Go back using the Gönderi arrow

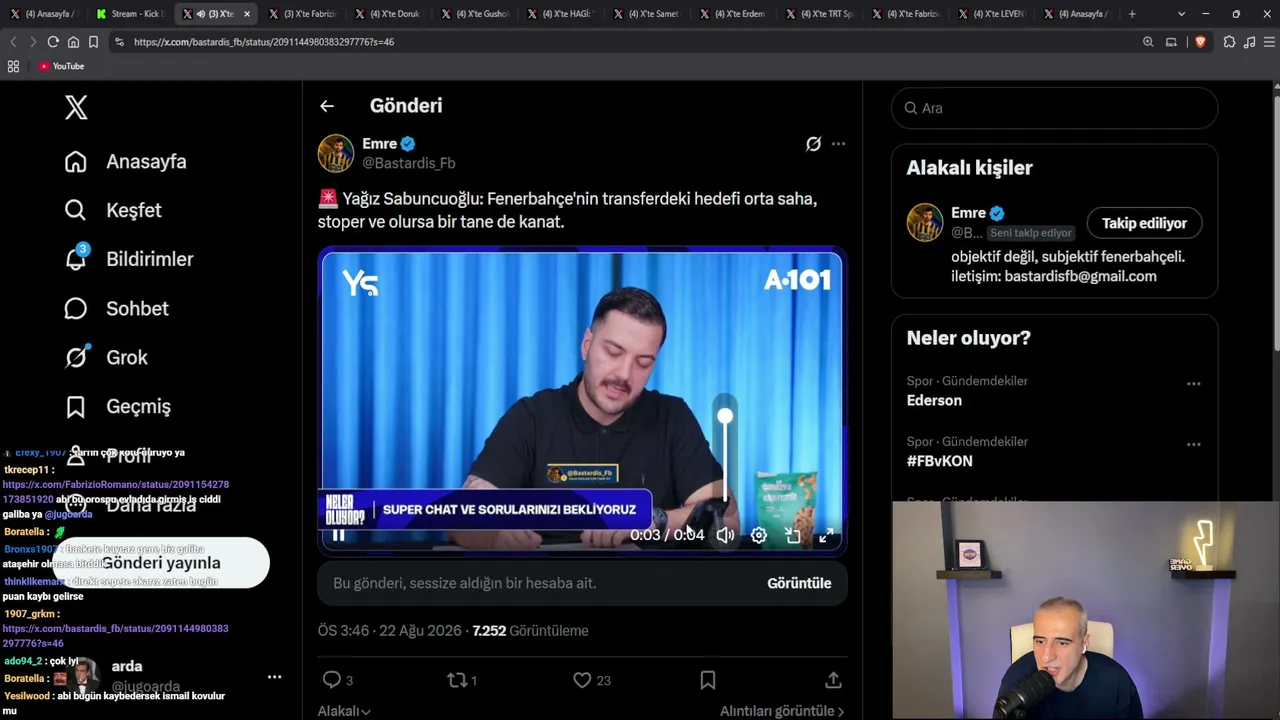click(327, 106)
